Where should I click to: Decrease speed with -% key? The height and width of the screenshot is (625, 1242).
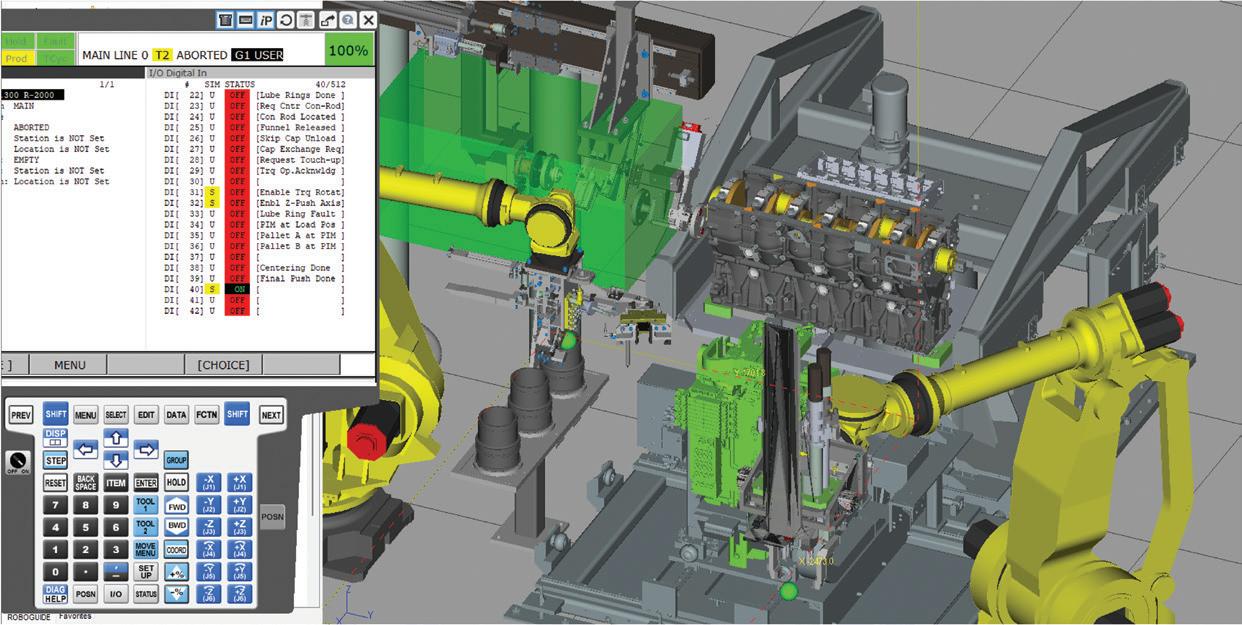tap(176, 594)
